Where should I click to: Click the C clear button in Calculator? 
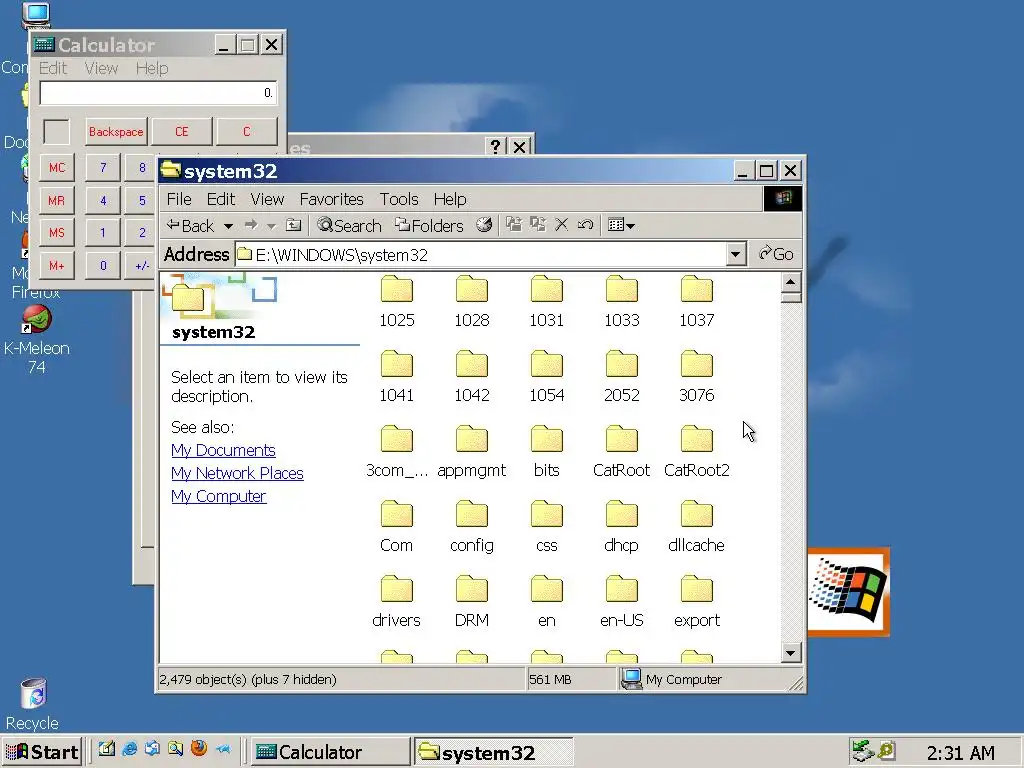247,132
